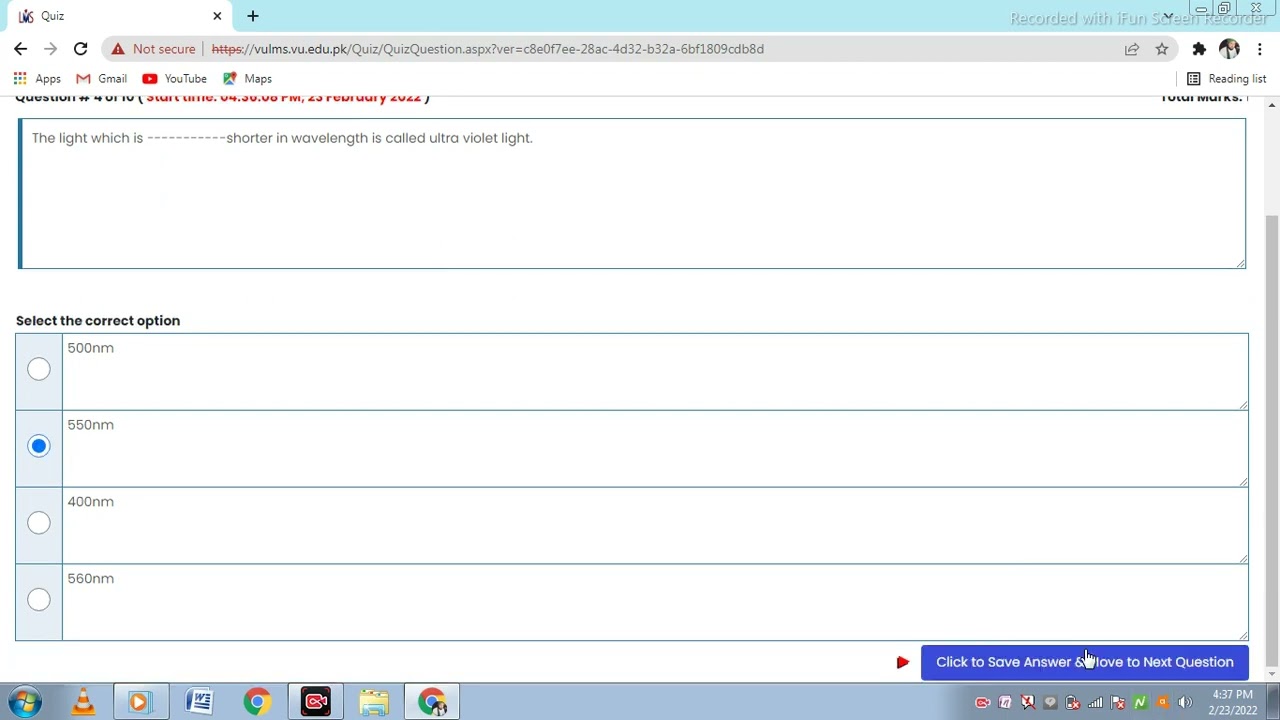Bookmark this page with the star icon
1280x720 pixels.
coord(1162,49)
